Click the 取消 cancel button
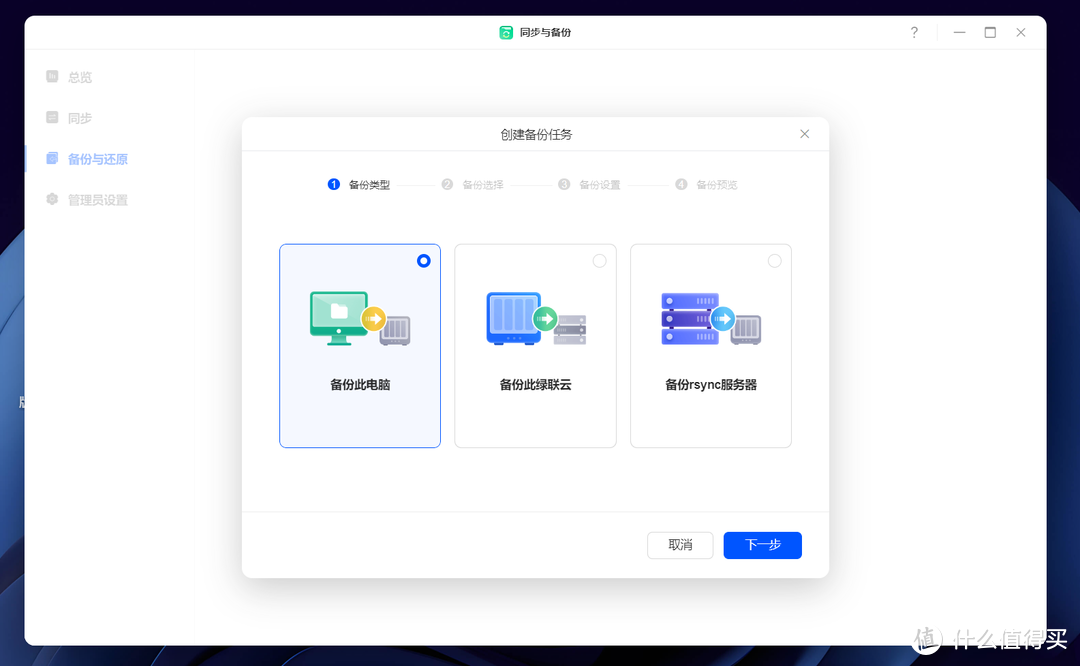1080x666 pixels. 680,545
